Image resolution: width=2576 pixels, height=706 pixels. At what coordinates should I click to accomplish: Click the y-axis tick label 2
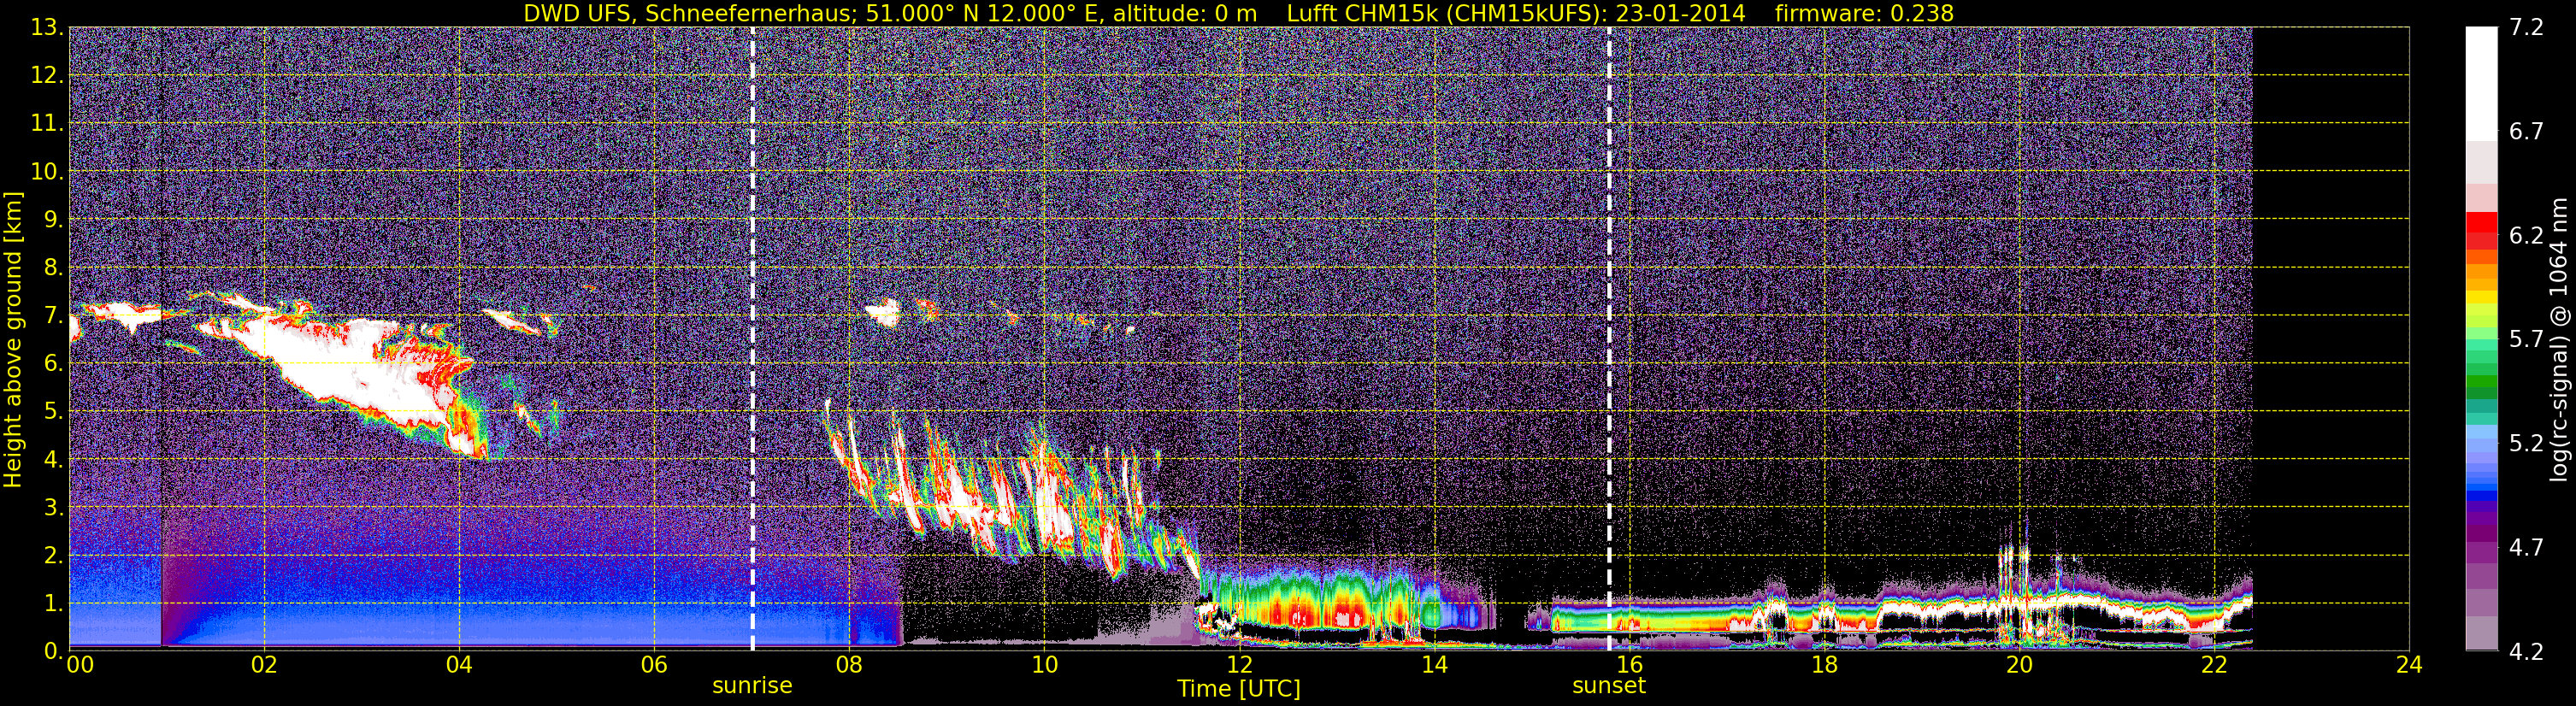click(x=52, y=555)
